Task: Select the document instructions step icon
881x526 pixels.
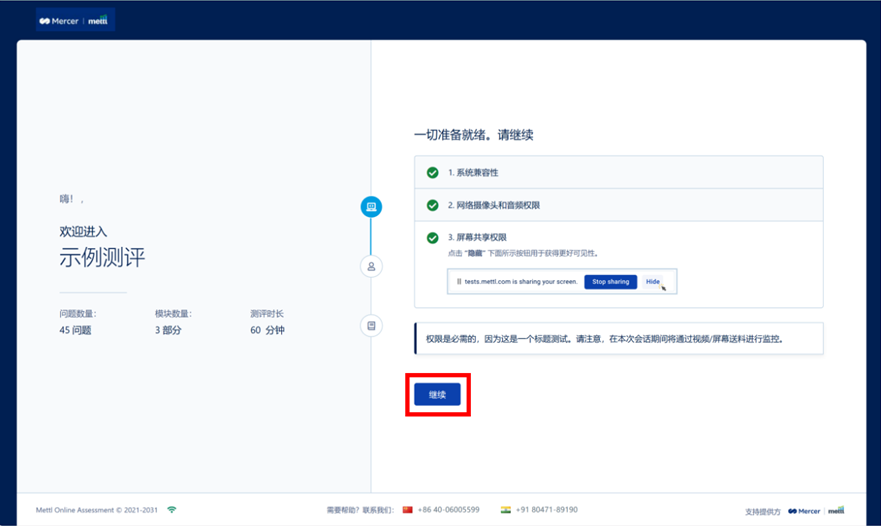Action: click(x=371, y=326)
